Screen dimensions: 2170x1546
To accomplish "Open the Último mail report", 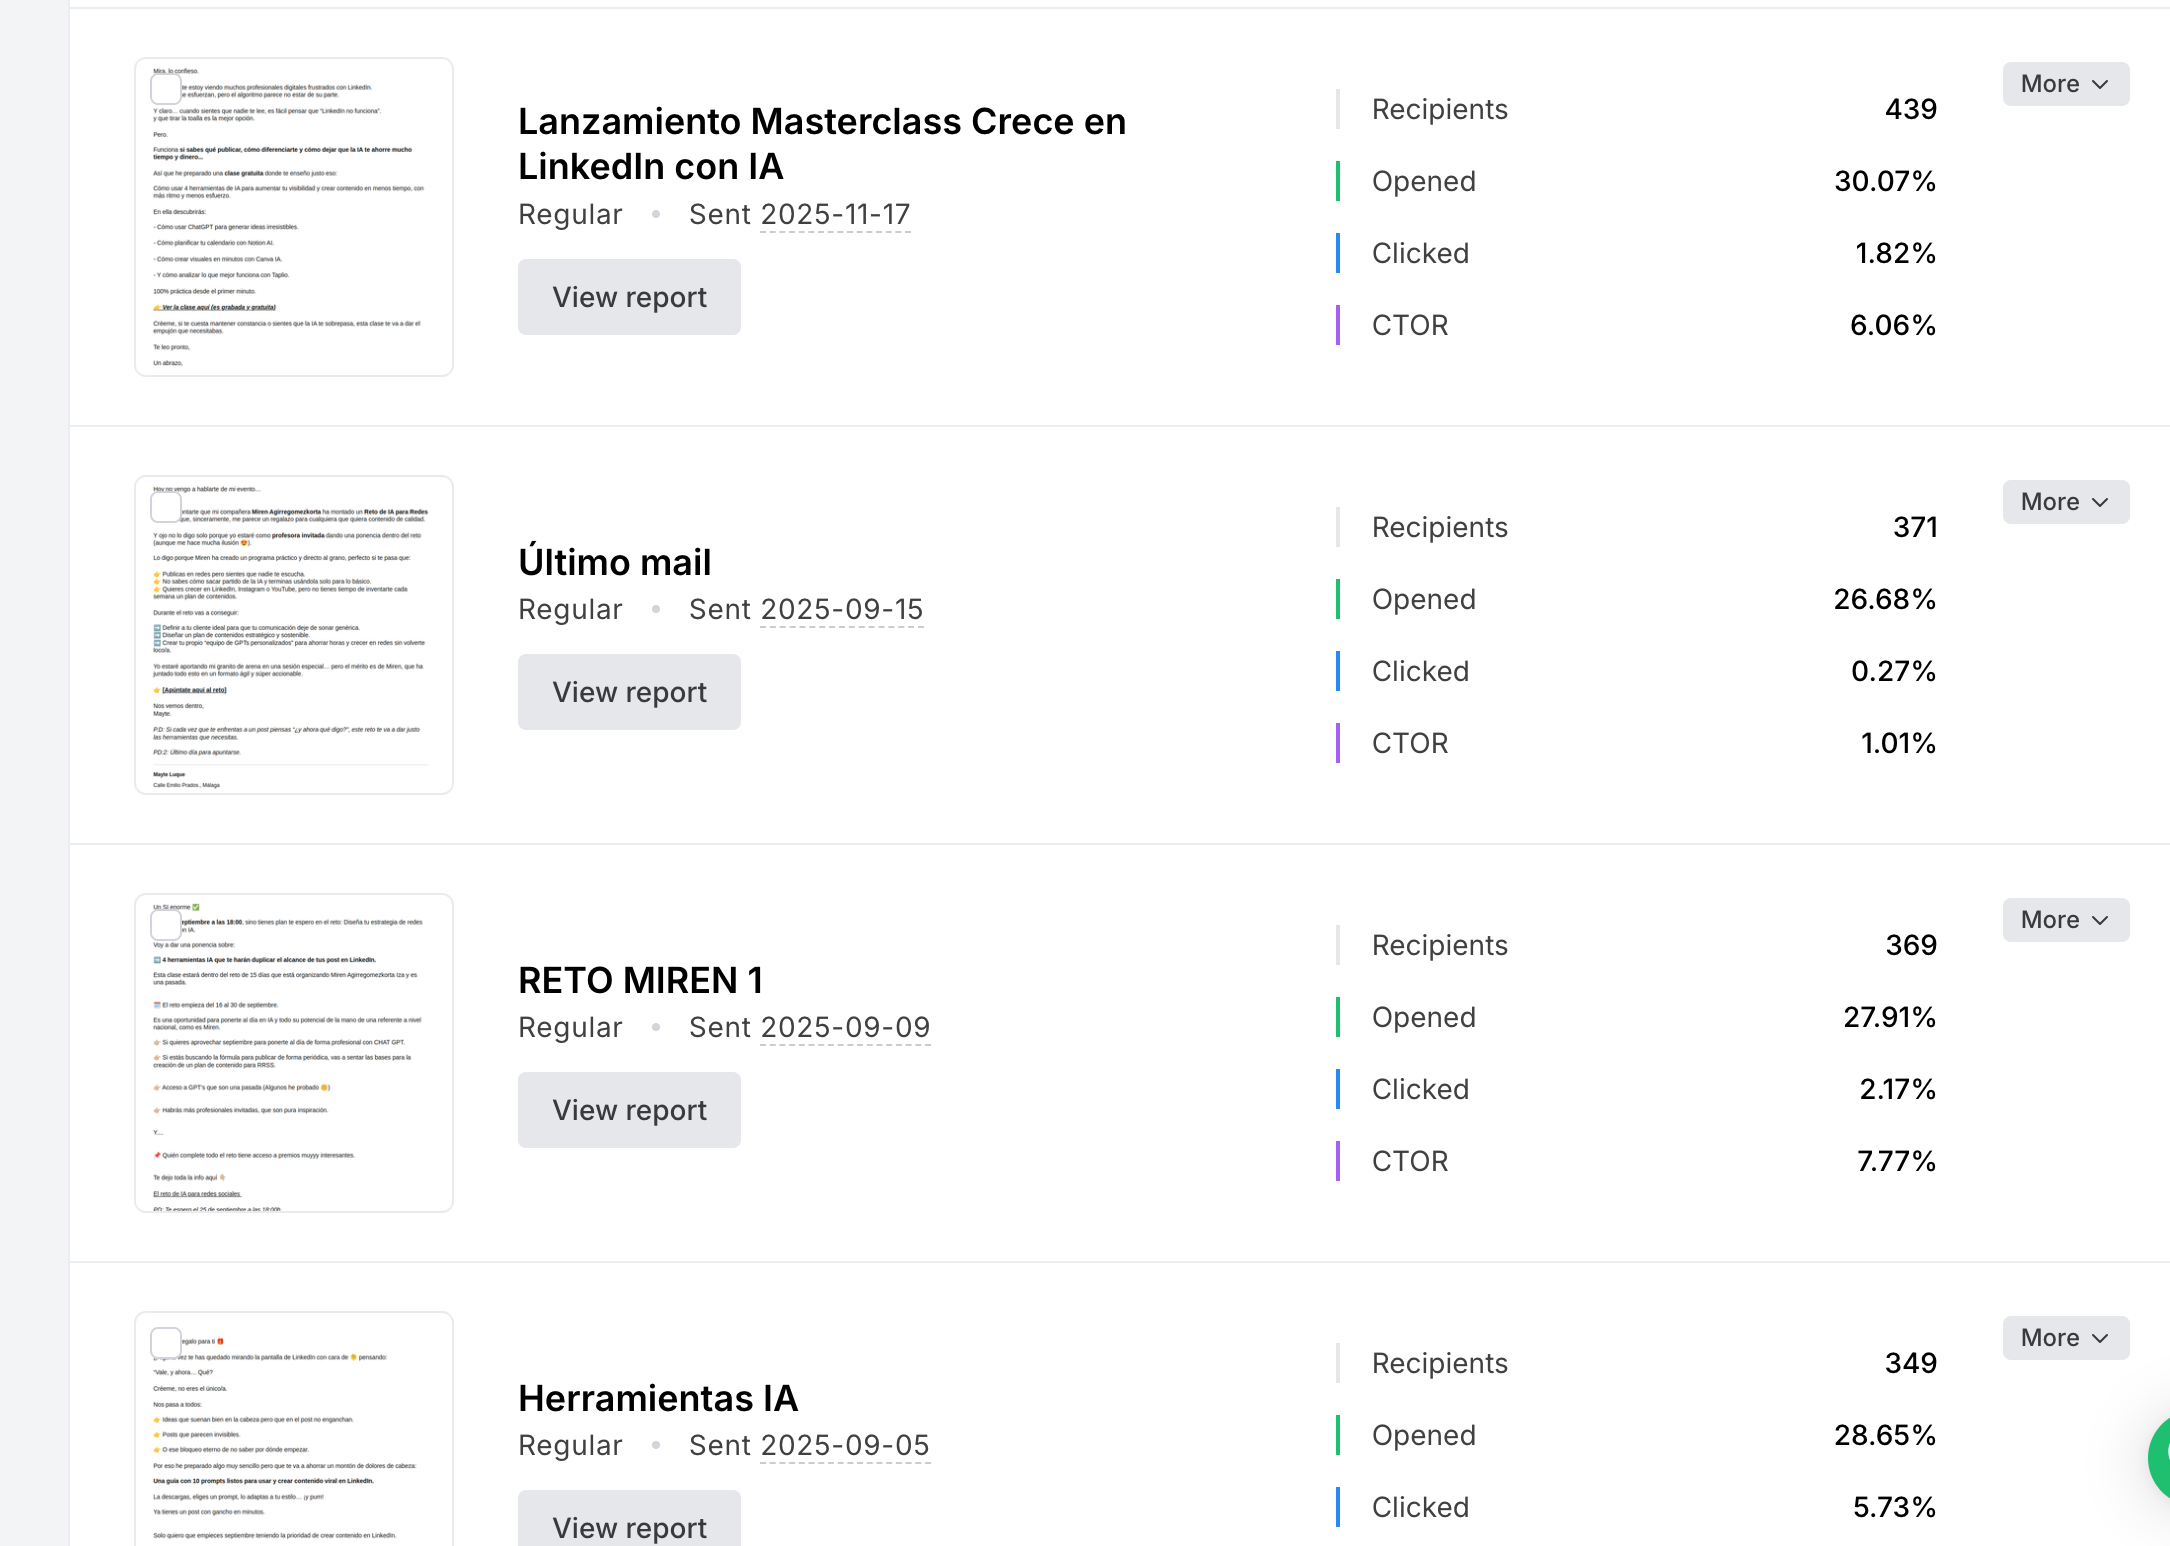I will 629,692.
